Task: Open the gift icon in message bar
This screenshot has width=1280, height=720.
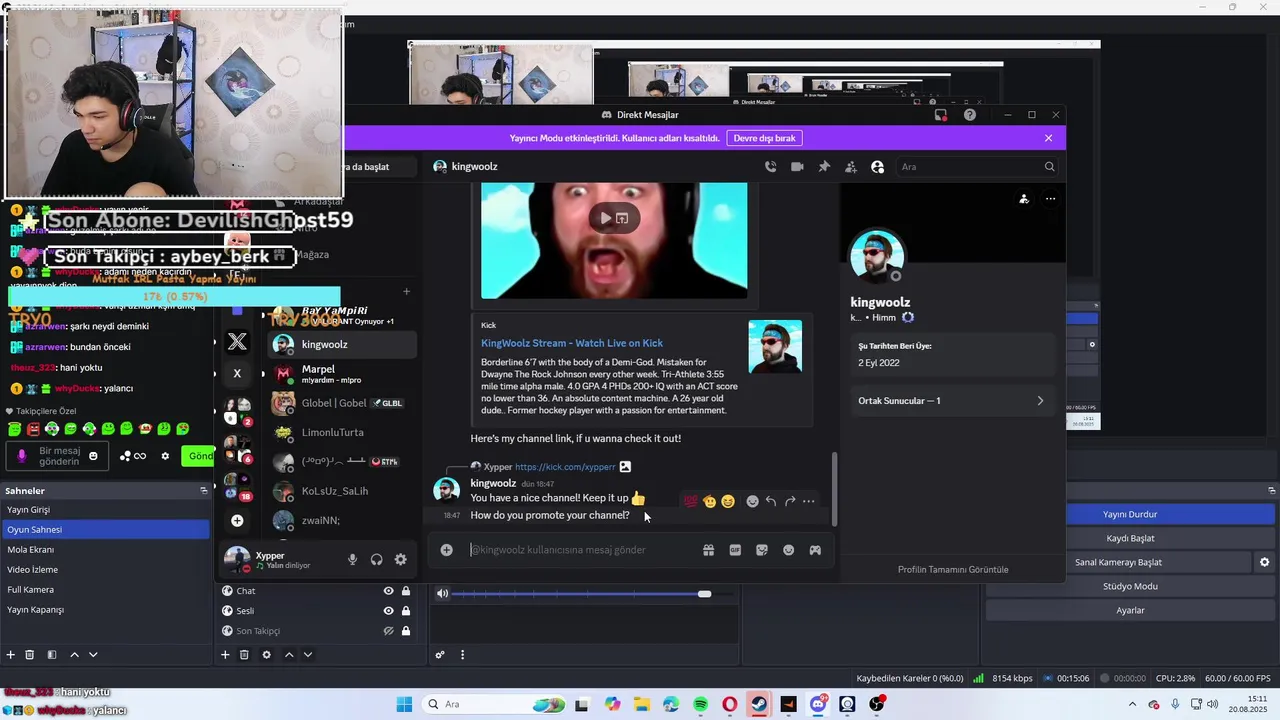Action: (708, 550)
